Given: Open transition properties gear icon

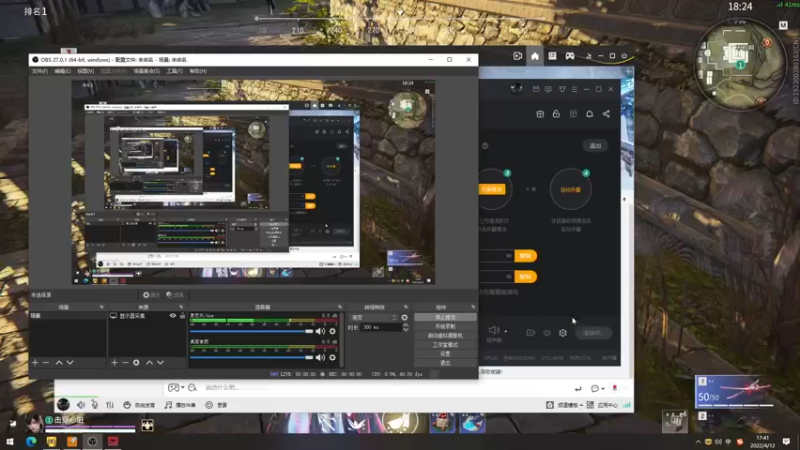Looking at the screenshot, I should pos(405,317).
